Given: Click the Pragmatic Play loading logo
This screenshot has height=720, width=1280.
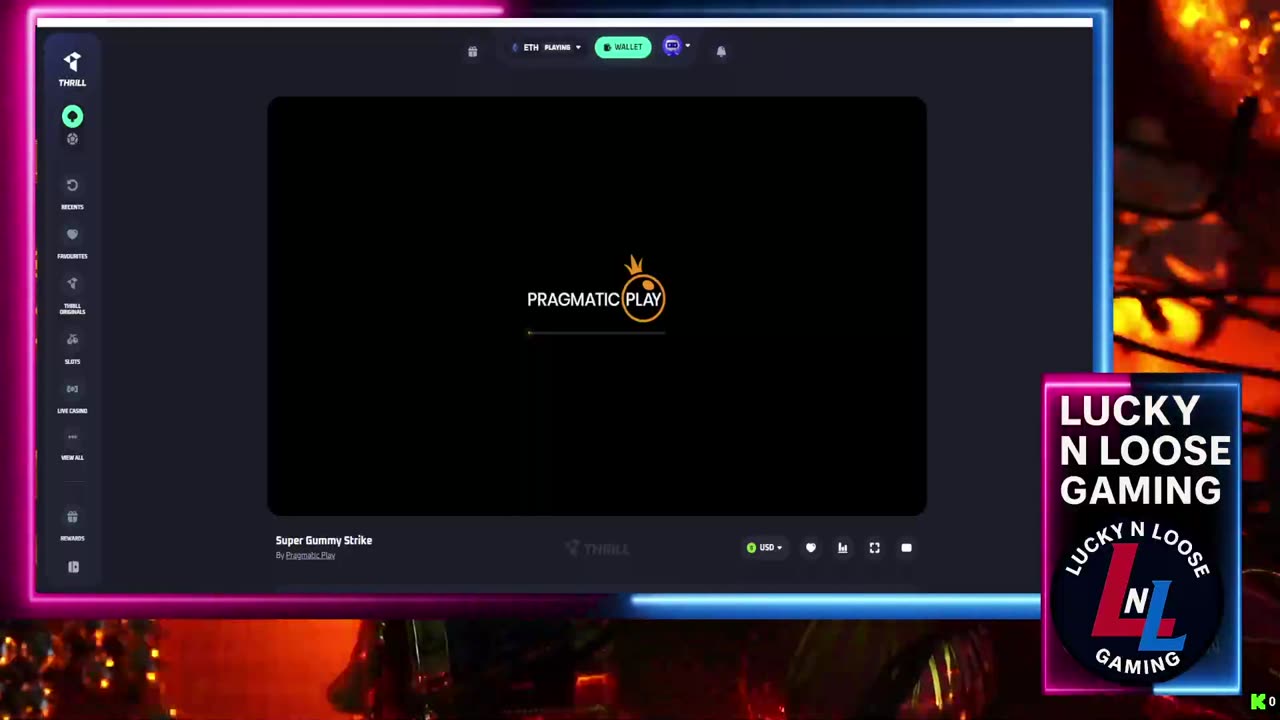Looking at the screenshot, I should coord(596,291).
